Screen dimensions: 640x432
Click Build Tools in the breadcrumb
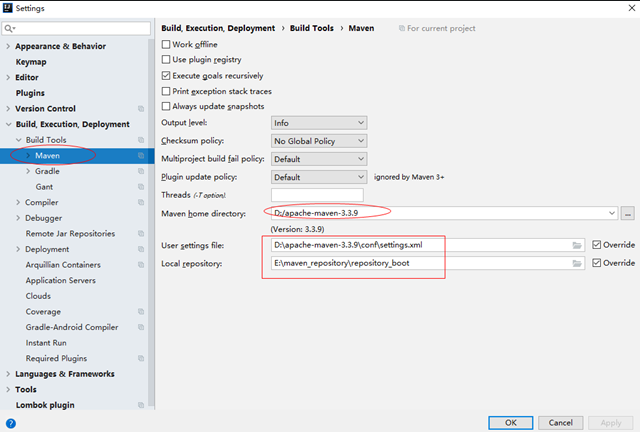(x=312, y=28)
